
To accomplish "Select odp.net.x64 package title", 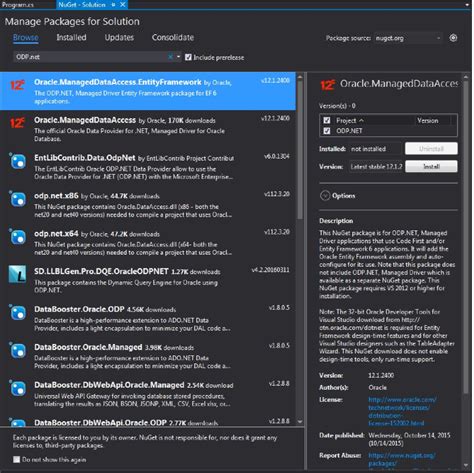I will 56,233.
